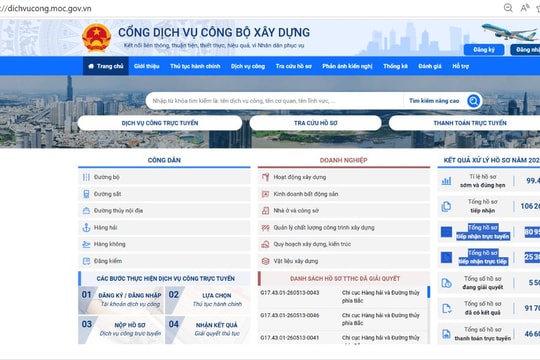Click the scrollbar of the resolved records list

pyautogui.click(x=428, y=292)
